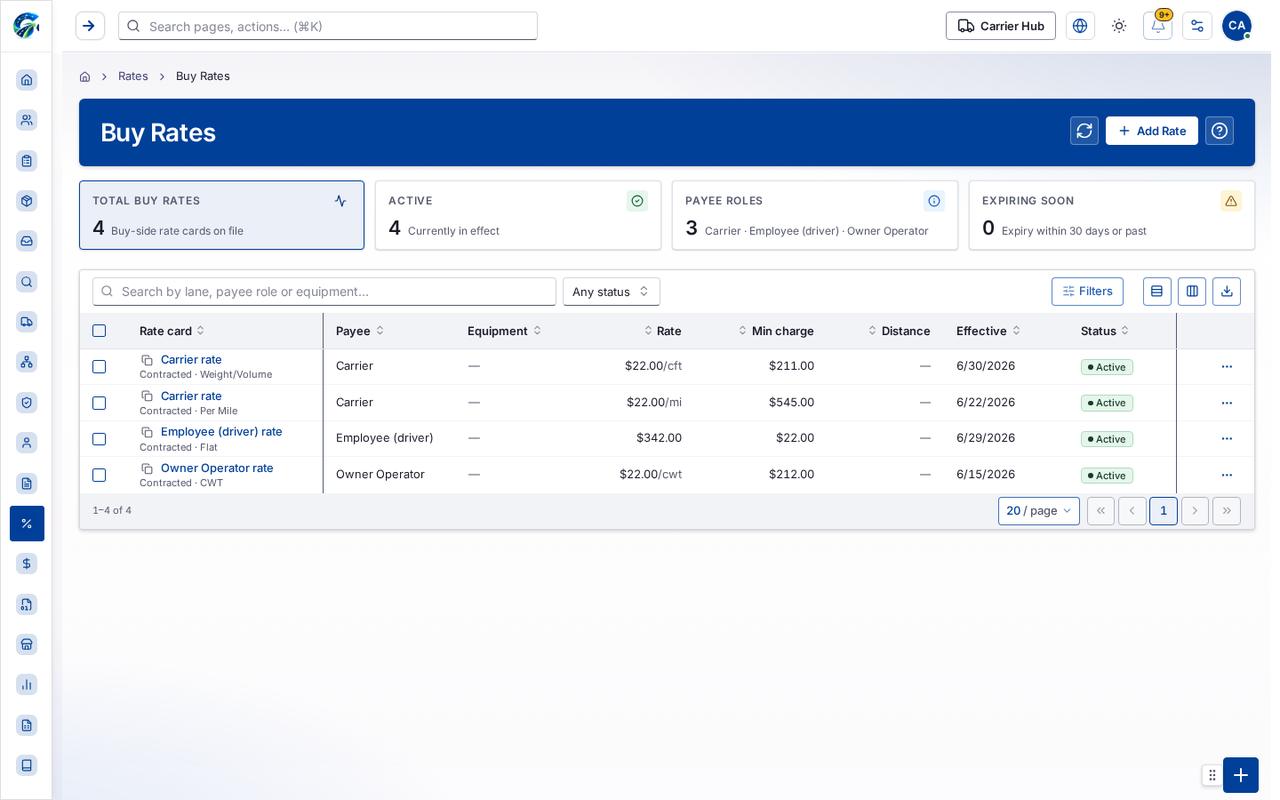Open the magnifier icon in the sidebar

(x=27, y=282)
